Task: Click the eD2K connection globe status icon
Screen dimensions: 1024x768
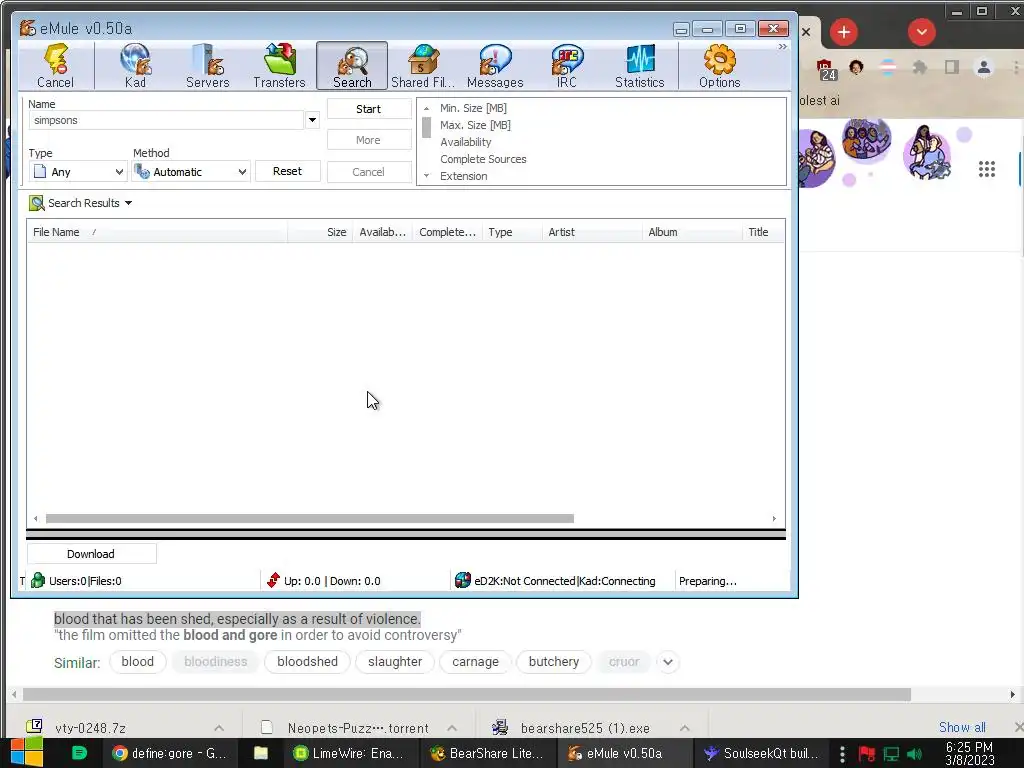Action: pyautogui.click(x=462, y=581)
